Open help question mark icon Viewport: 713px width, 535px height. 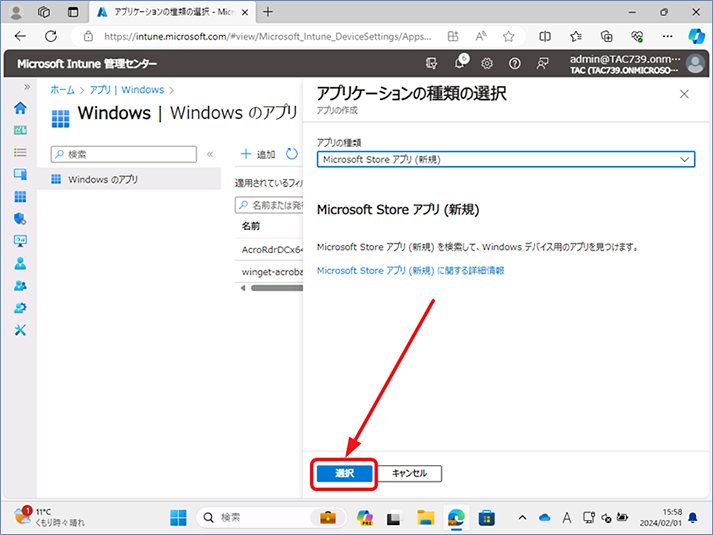click(514, 64)
